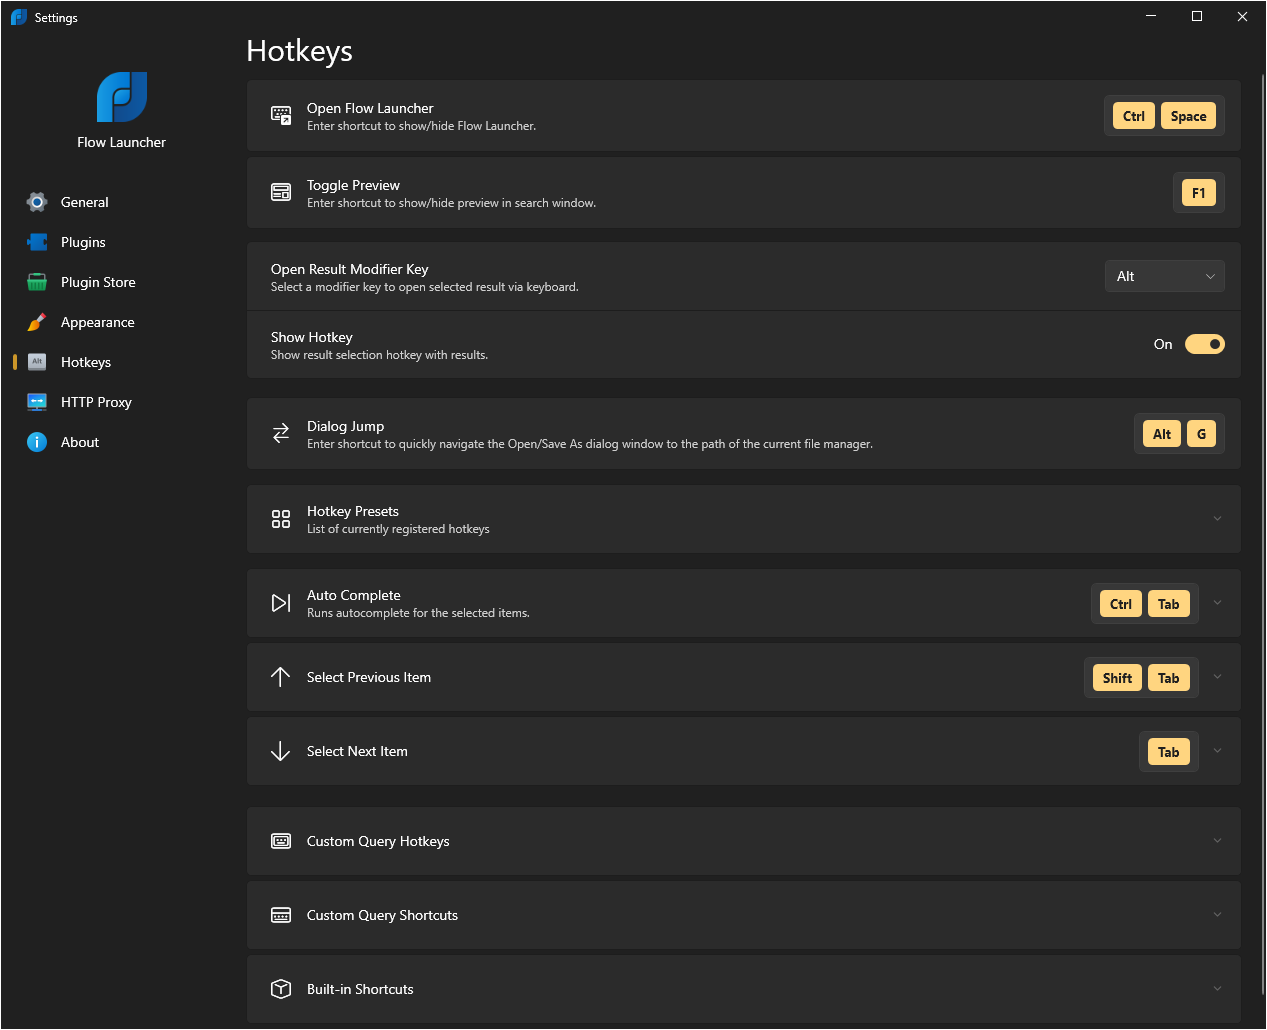Click the Settings title bar app icon

pos(18,17)
